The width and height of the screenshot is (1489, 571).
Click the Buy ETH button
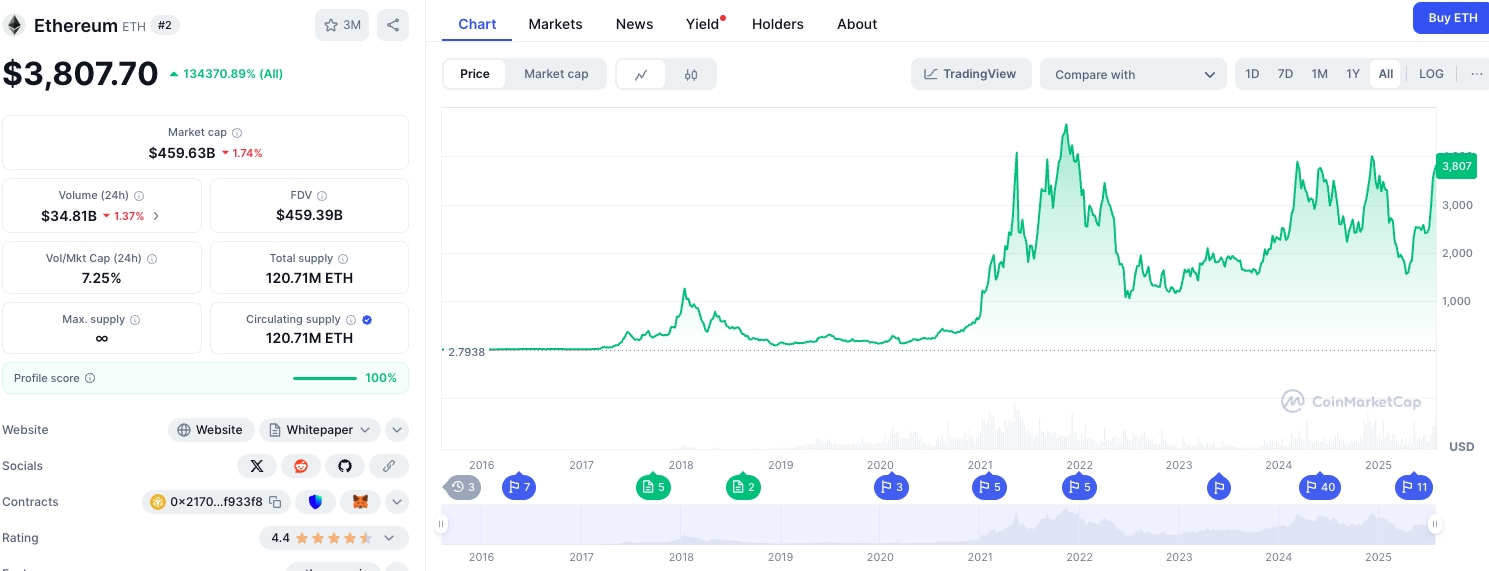tap(1452, 18)
